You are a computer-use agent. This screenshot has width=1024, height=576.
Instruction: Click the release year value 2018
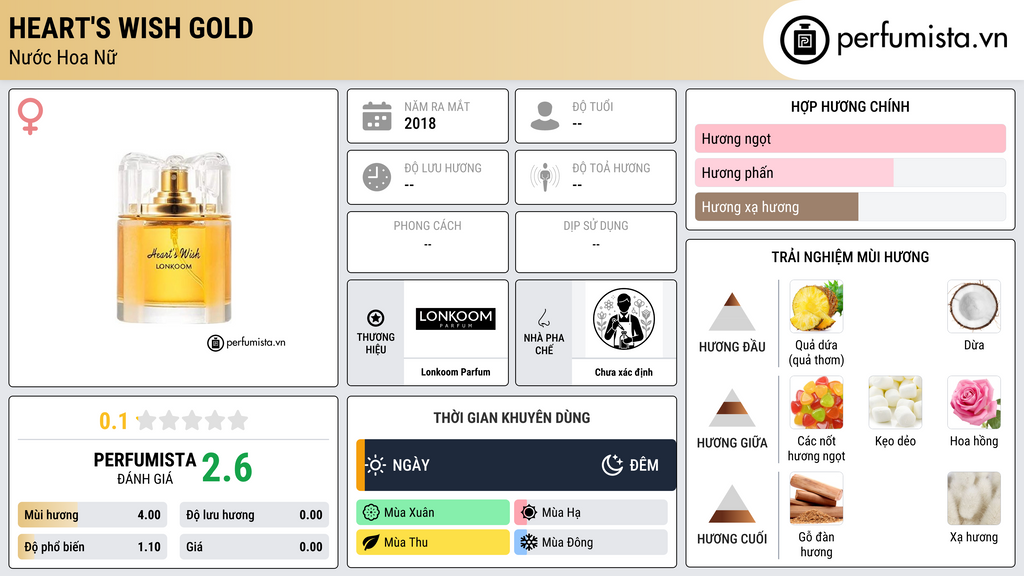pos(420,123)
